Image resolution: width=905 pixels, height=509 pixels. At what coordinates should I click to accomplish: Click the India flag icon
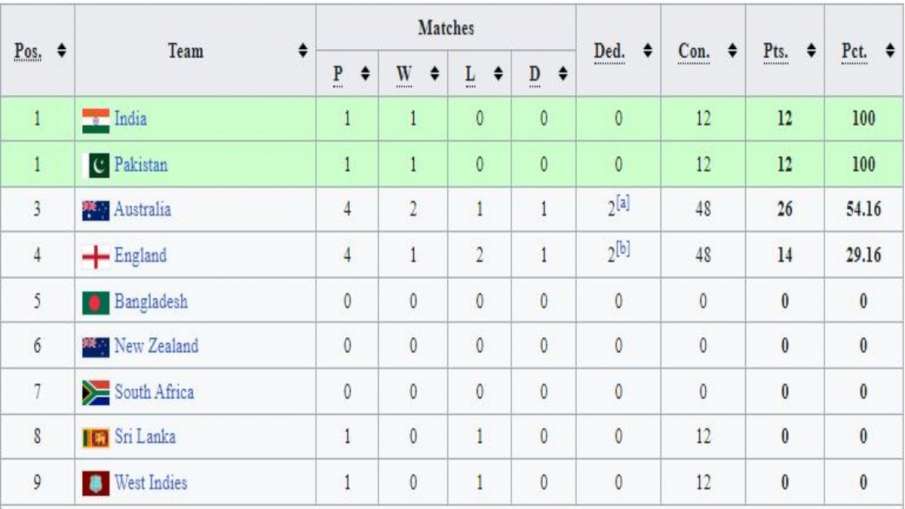pyautogui.click(x=96, y=120)
